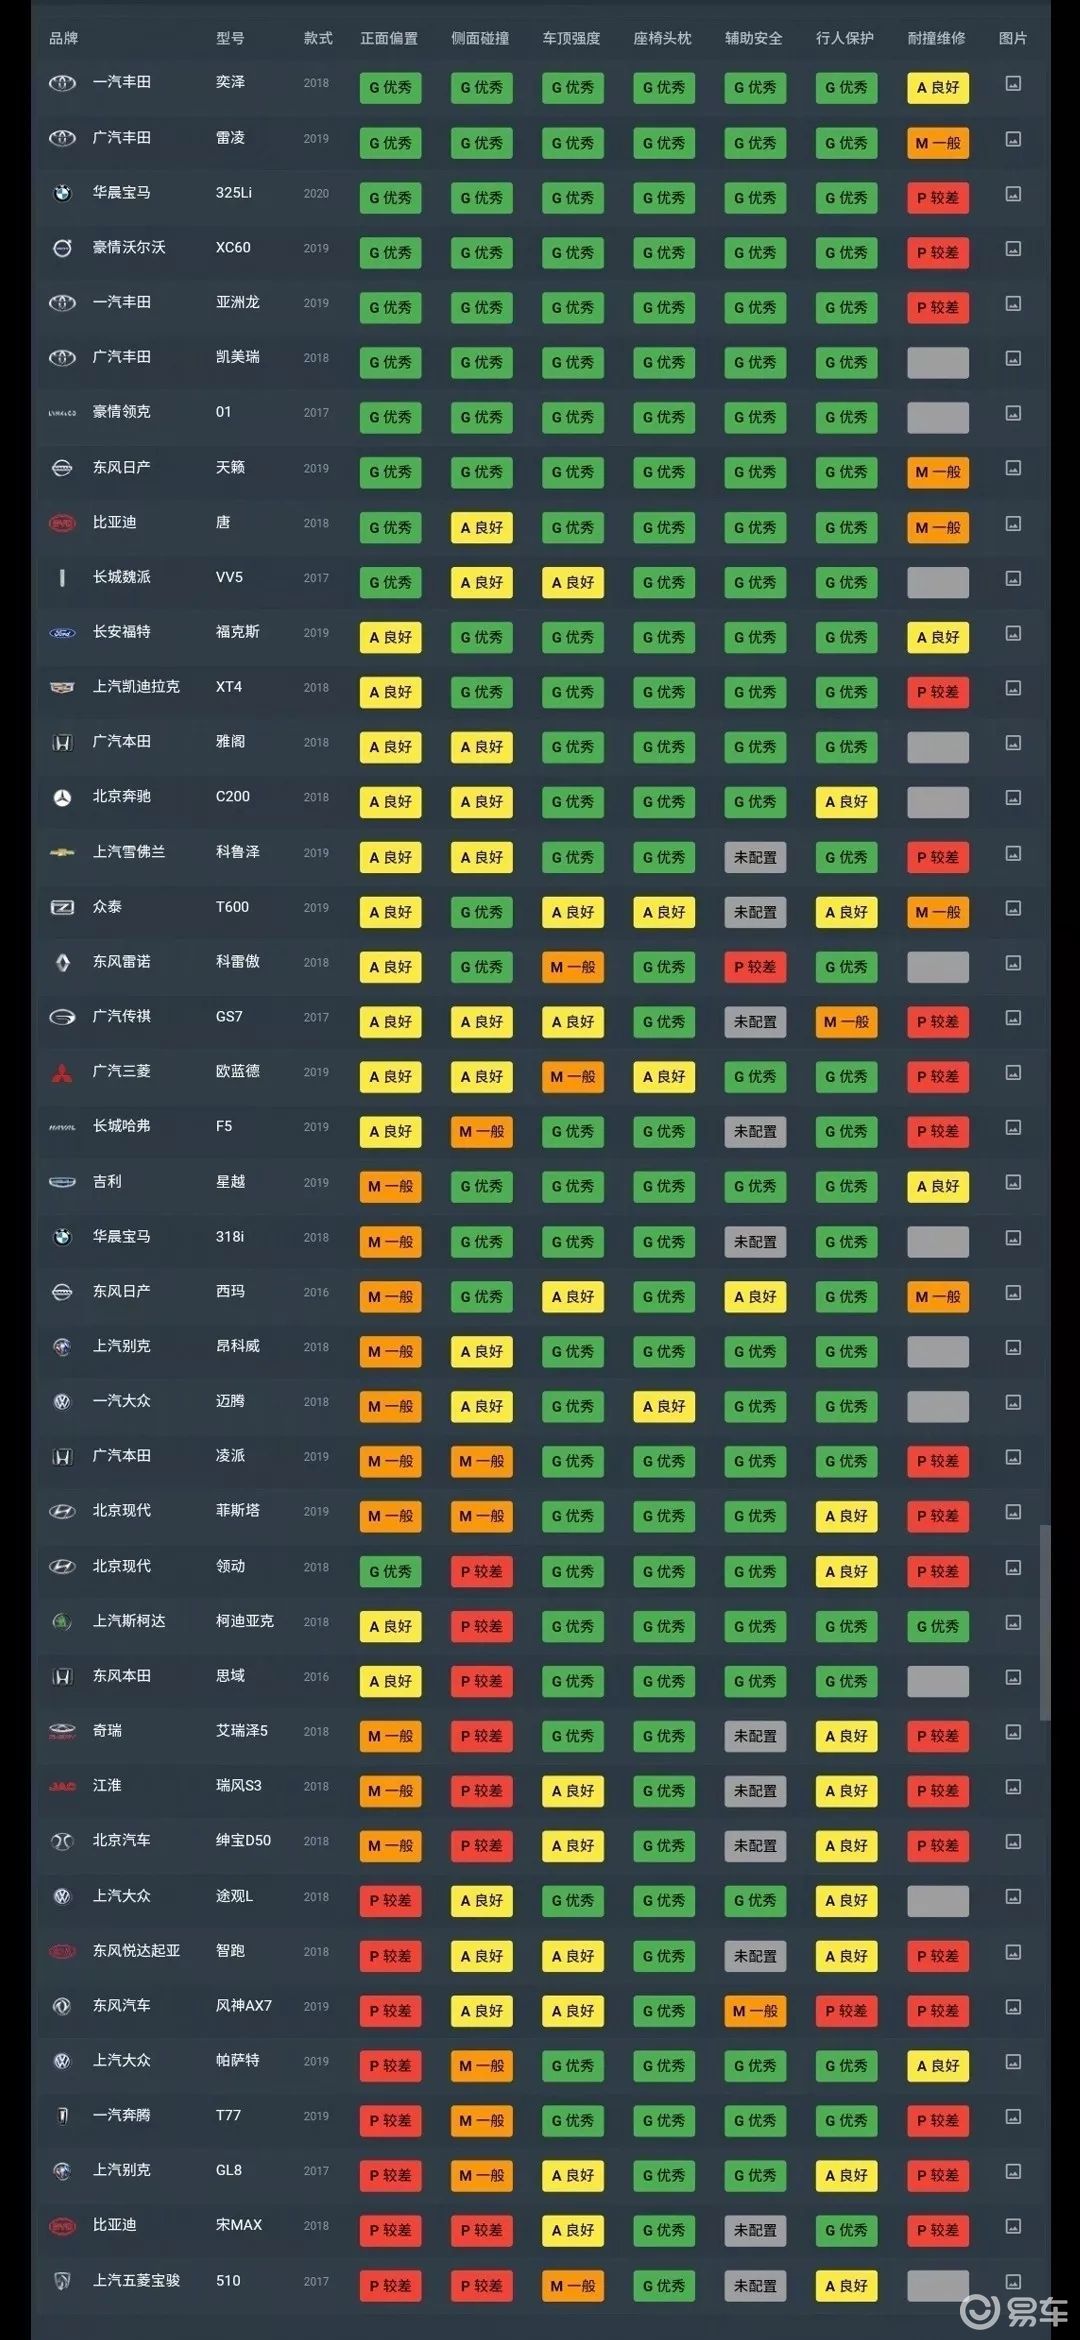
Task: Click the vertical scrollbar thumb on right
Action: (x=1044, y=1622)
